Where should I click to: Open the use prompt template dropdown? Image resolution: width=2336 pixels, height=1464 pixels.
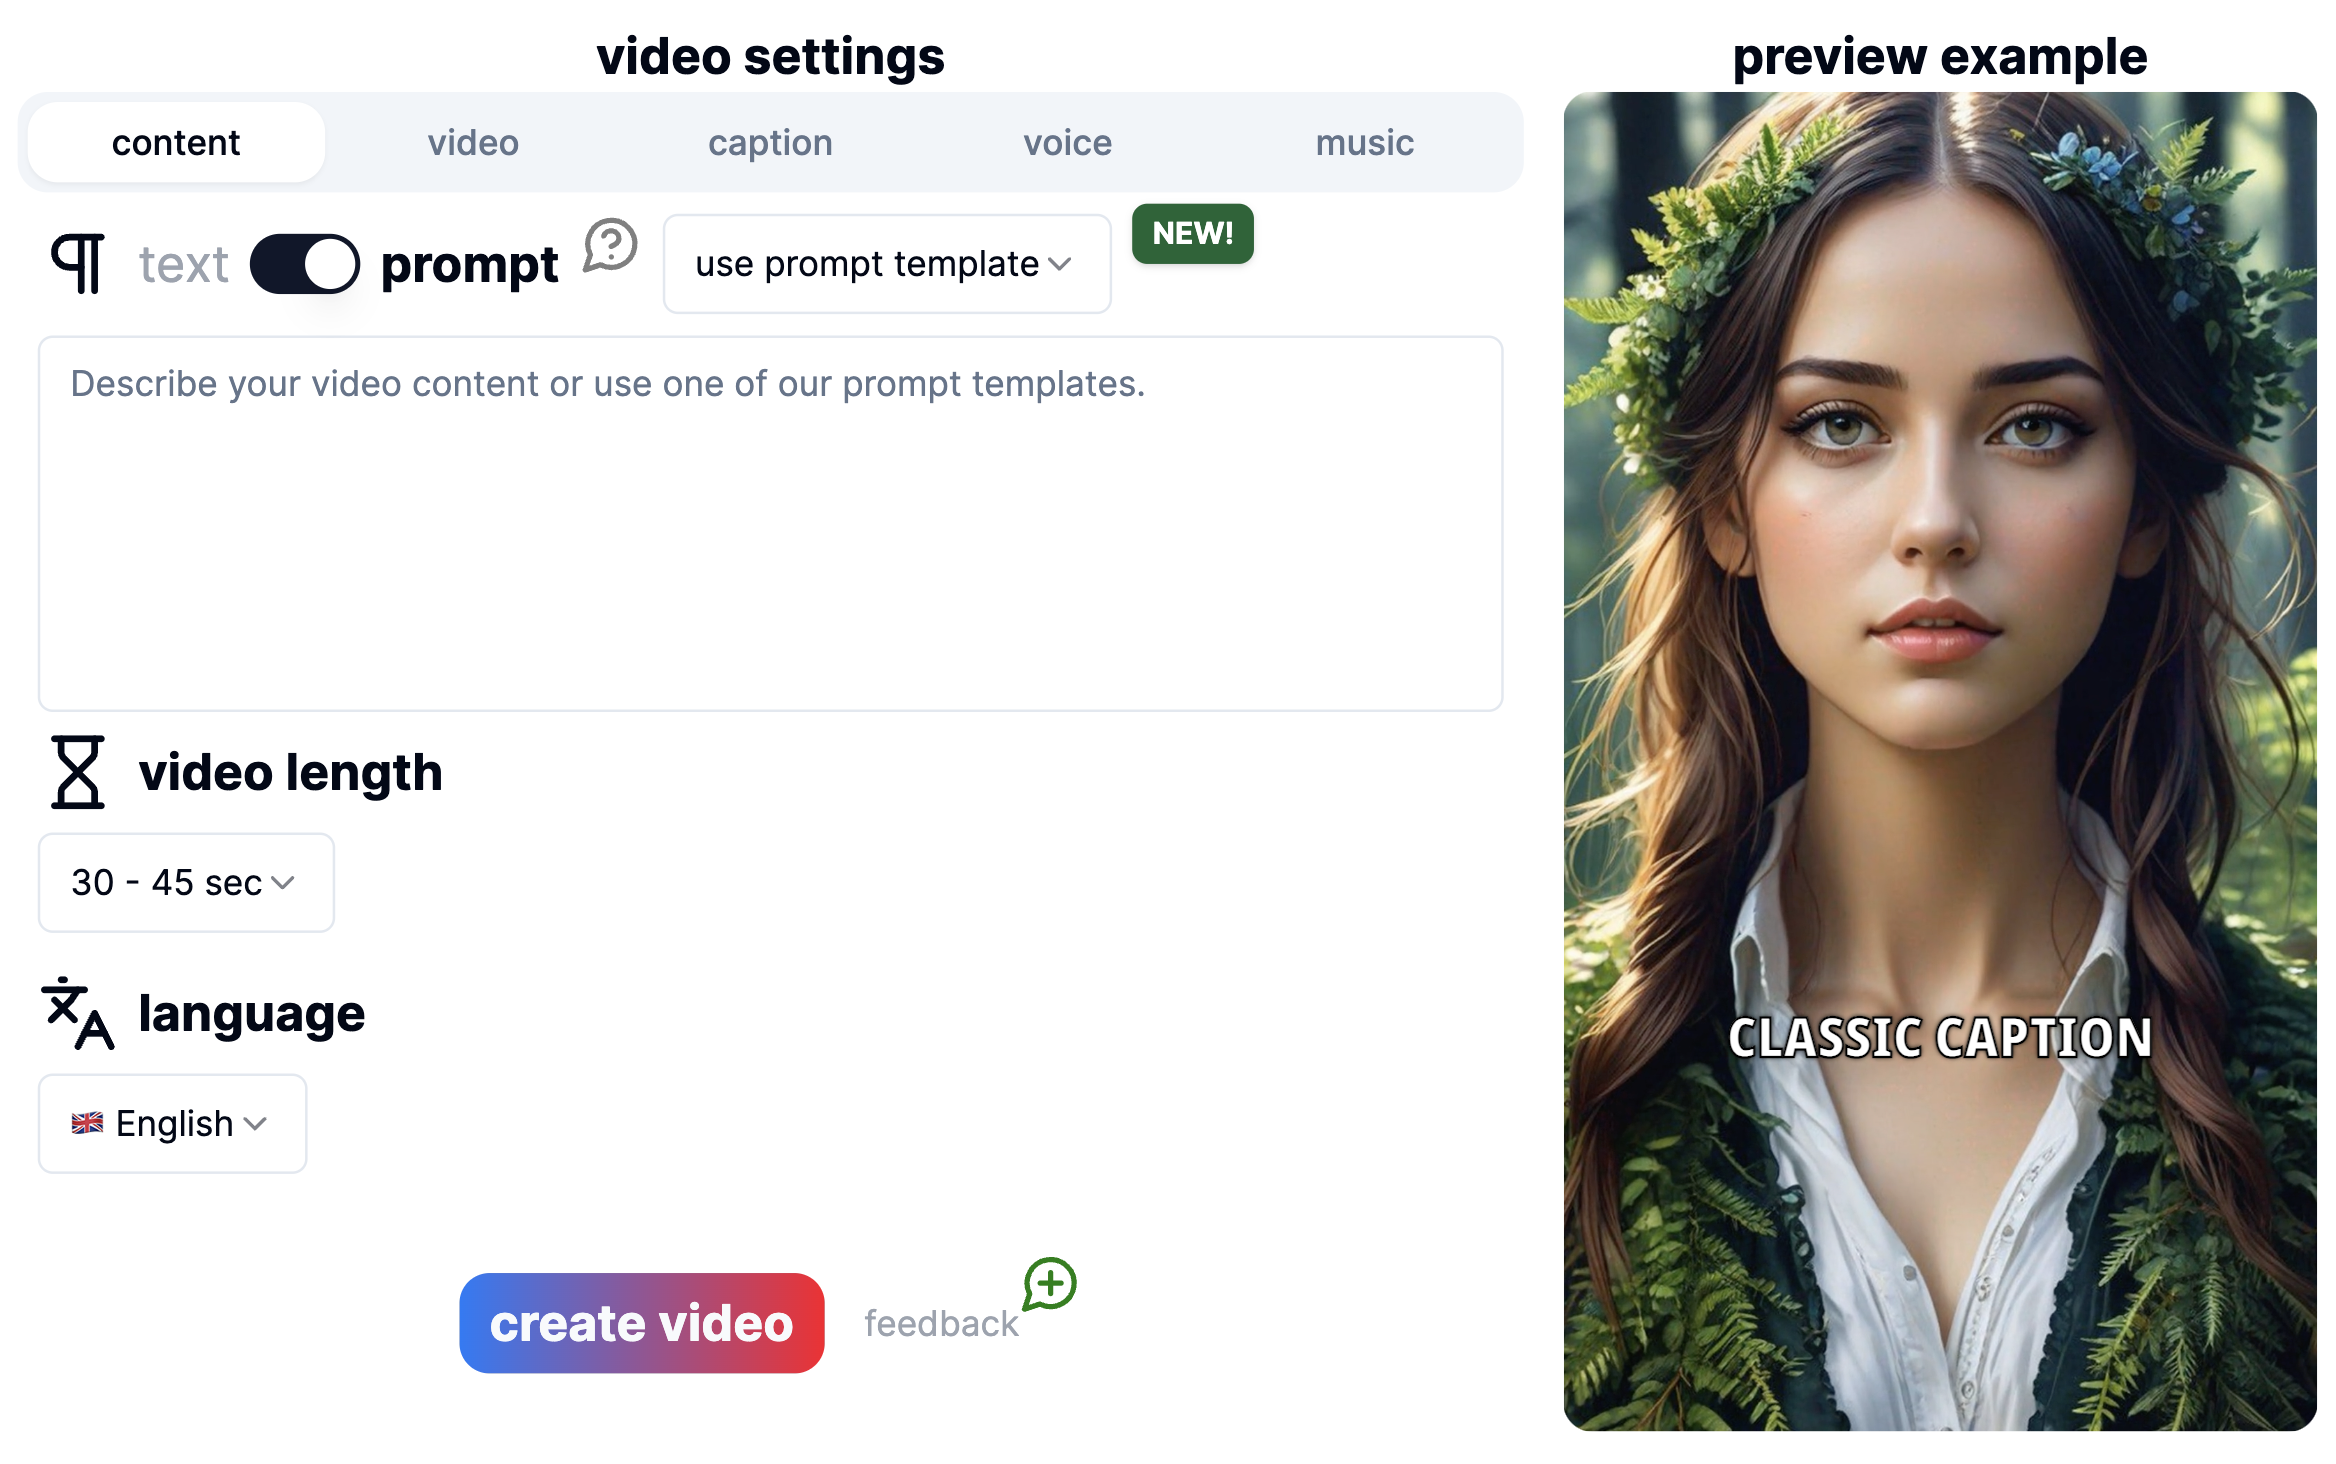[x=885, y=263]
